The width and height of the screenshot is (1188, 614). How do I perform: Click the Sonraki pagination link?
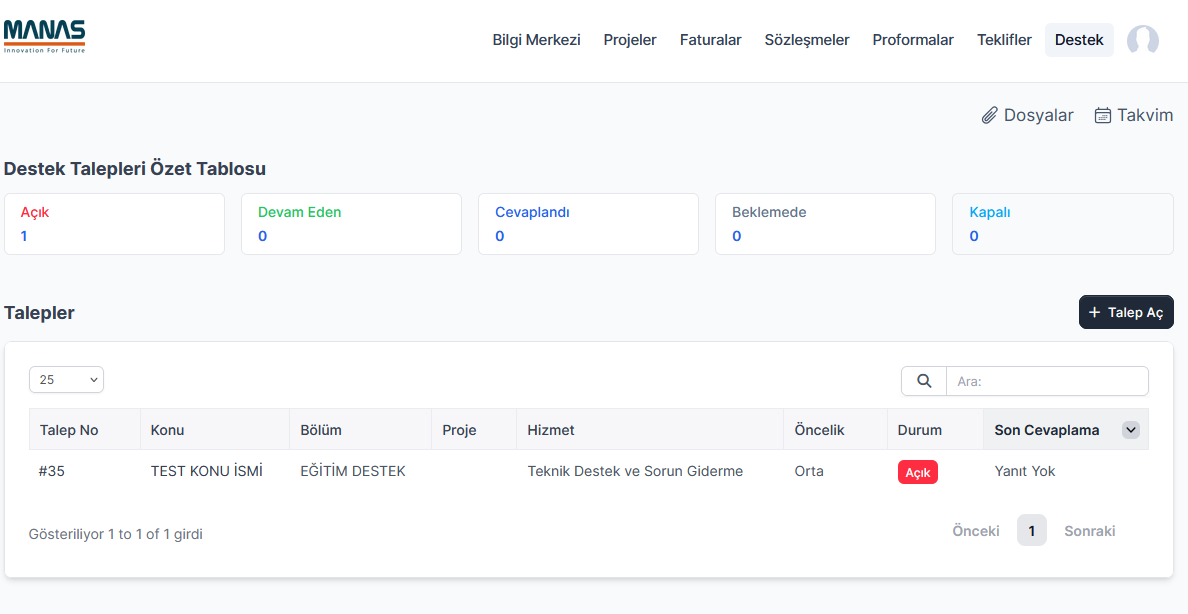coord(1089,530)
